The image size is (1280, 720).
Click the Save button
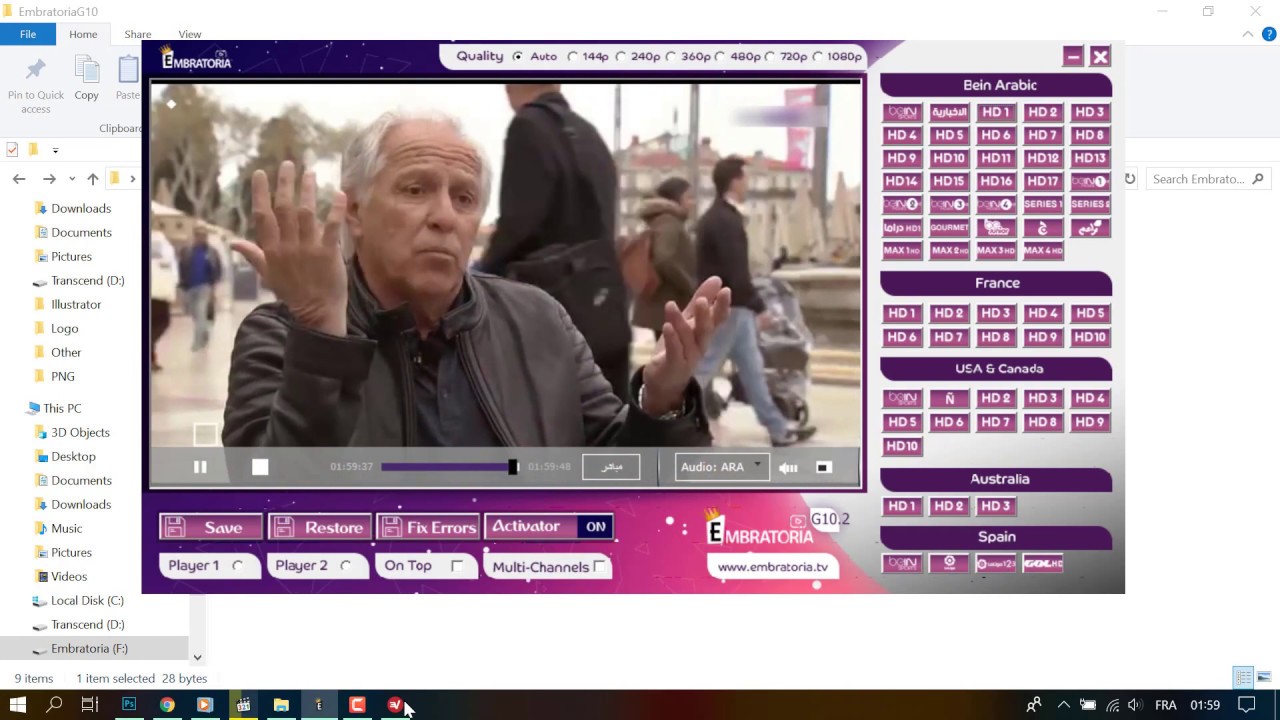[x=211, y=527]
